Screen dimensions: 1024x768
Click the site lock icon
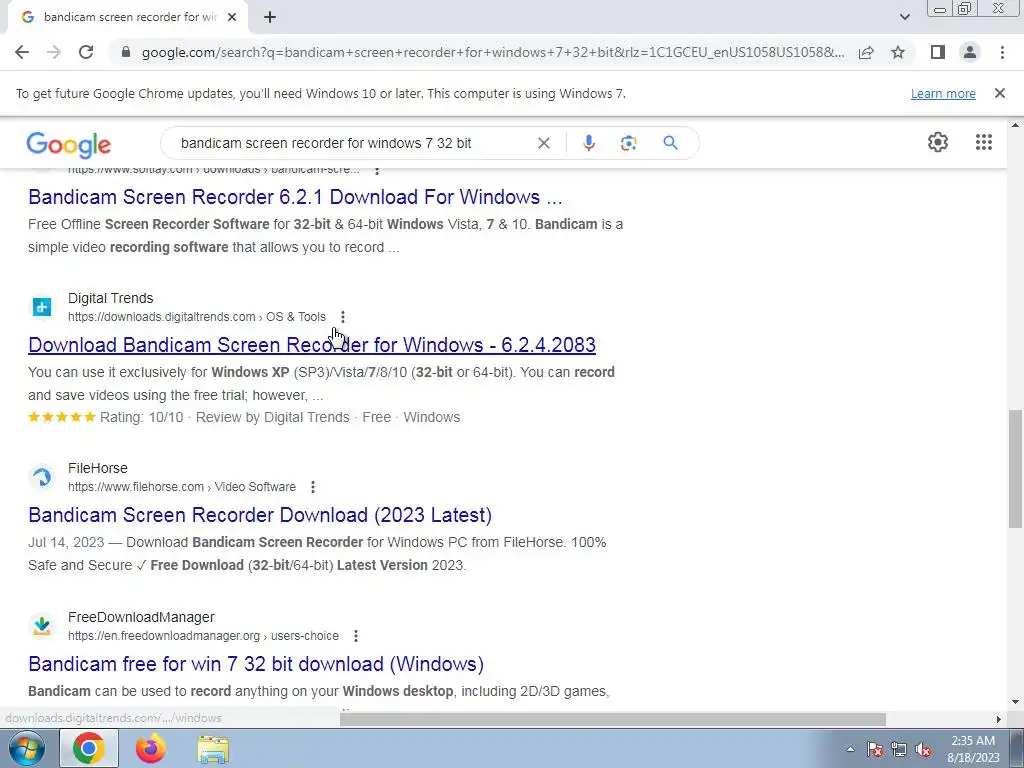(126, 52)
